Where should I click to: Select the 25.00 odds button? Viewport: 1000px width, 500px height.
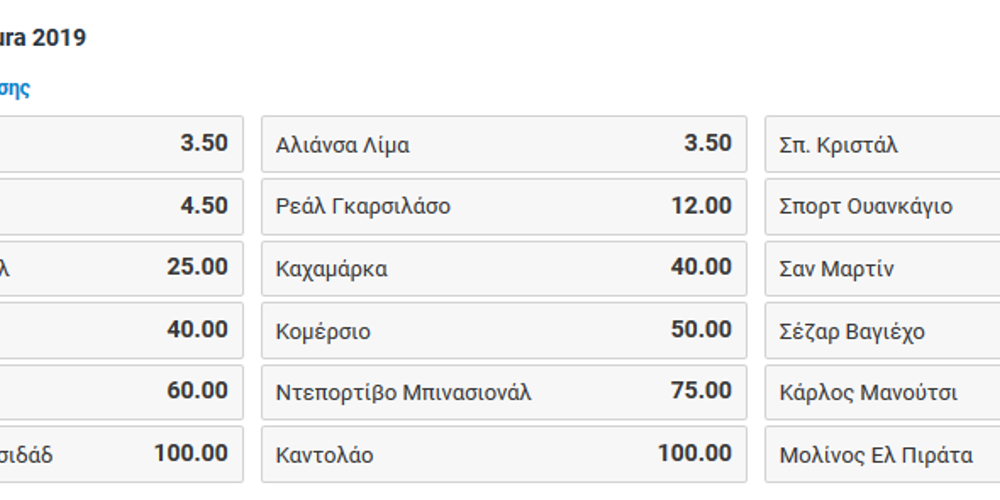[x=121, y=268]
